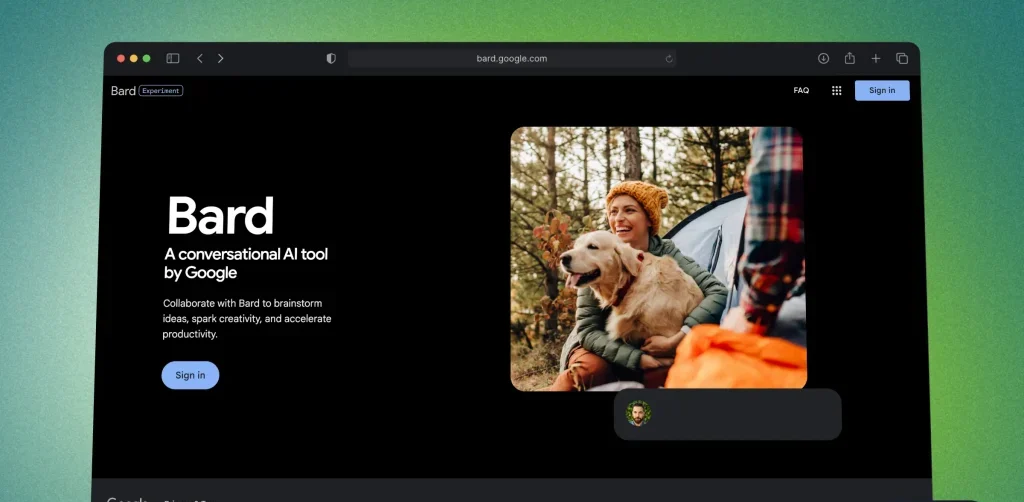The height and width of the screenshot is (502, 1024).
Task: Show the Safari downloads list
Action: click(x=823, y=59)
